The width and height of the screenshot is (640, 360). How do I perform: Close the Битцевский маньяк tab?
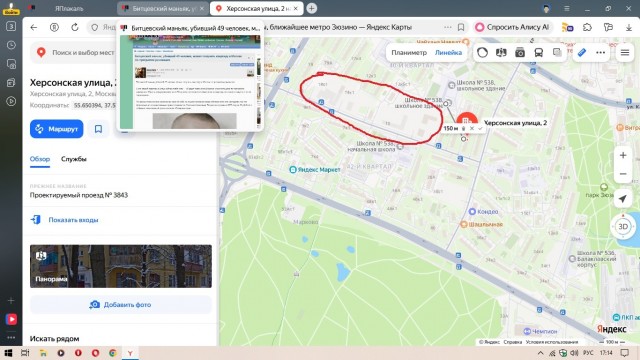click(x=202, y=8)
